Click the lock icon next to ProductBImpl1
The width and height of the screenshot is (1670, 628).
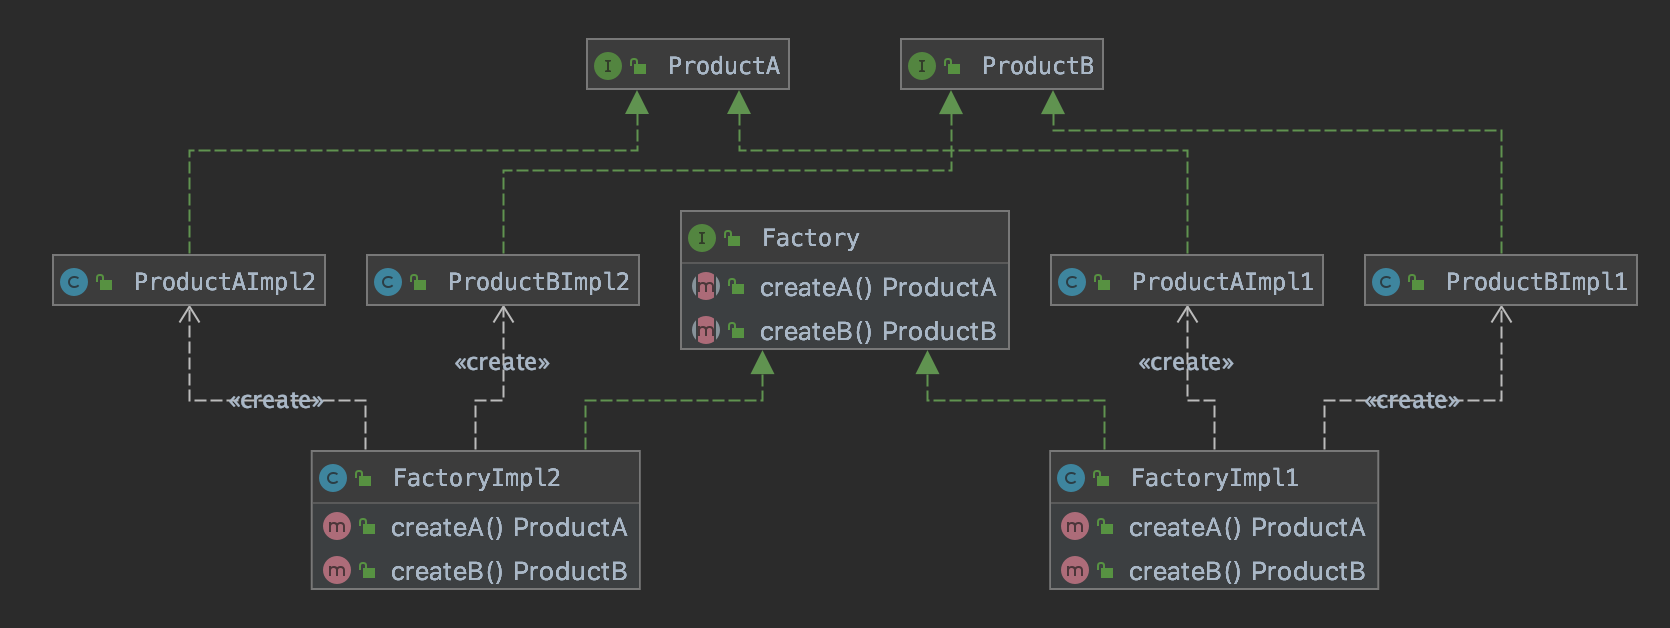pyautogui.click(x=1416, y=282)
